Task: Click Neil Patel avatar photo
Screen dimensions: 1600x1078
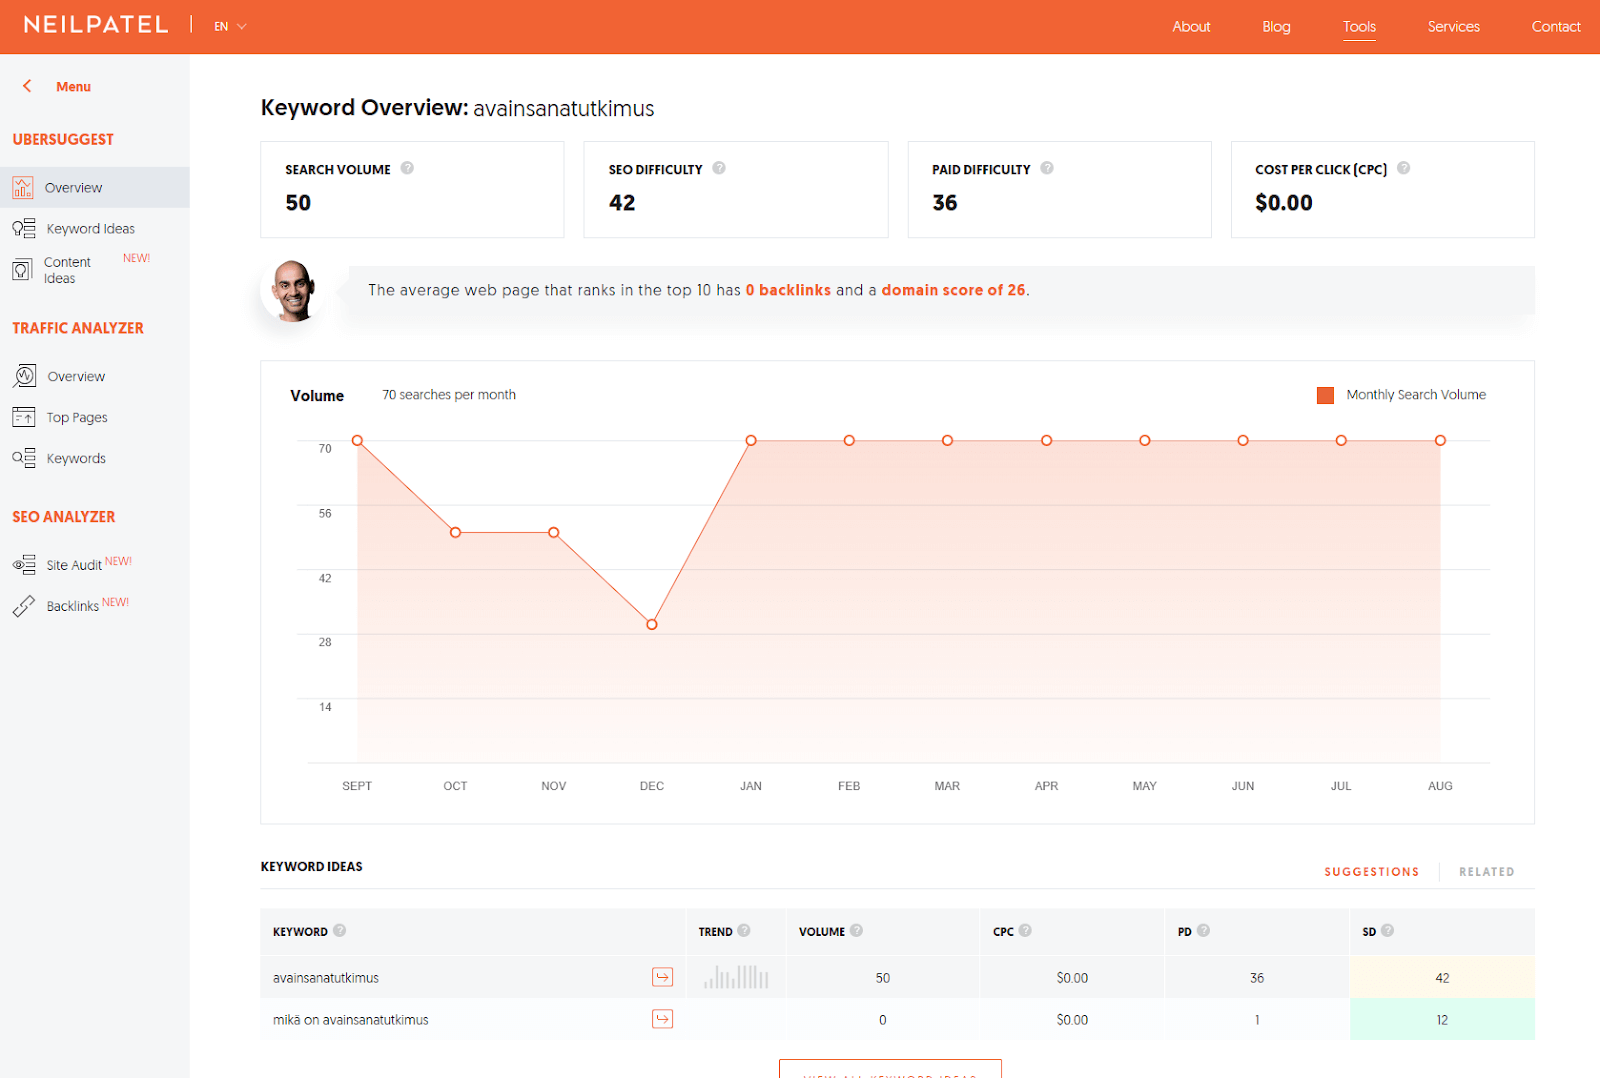Action: (x=292, y=291)
